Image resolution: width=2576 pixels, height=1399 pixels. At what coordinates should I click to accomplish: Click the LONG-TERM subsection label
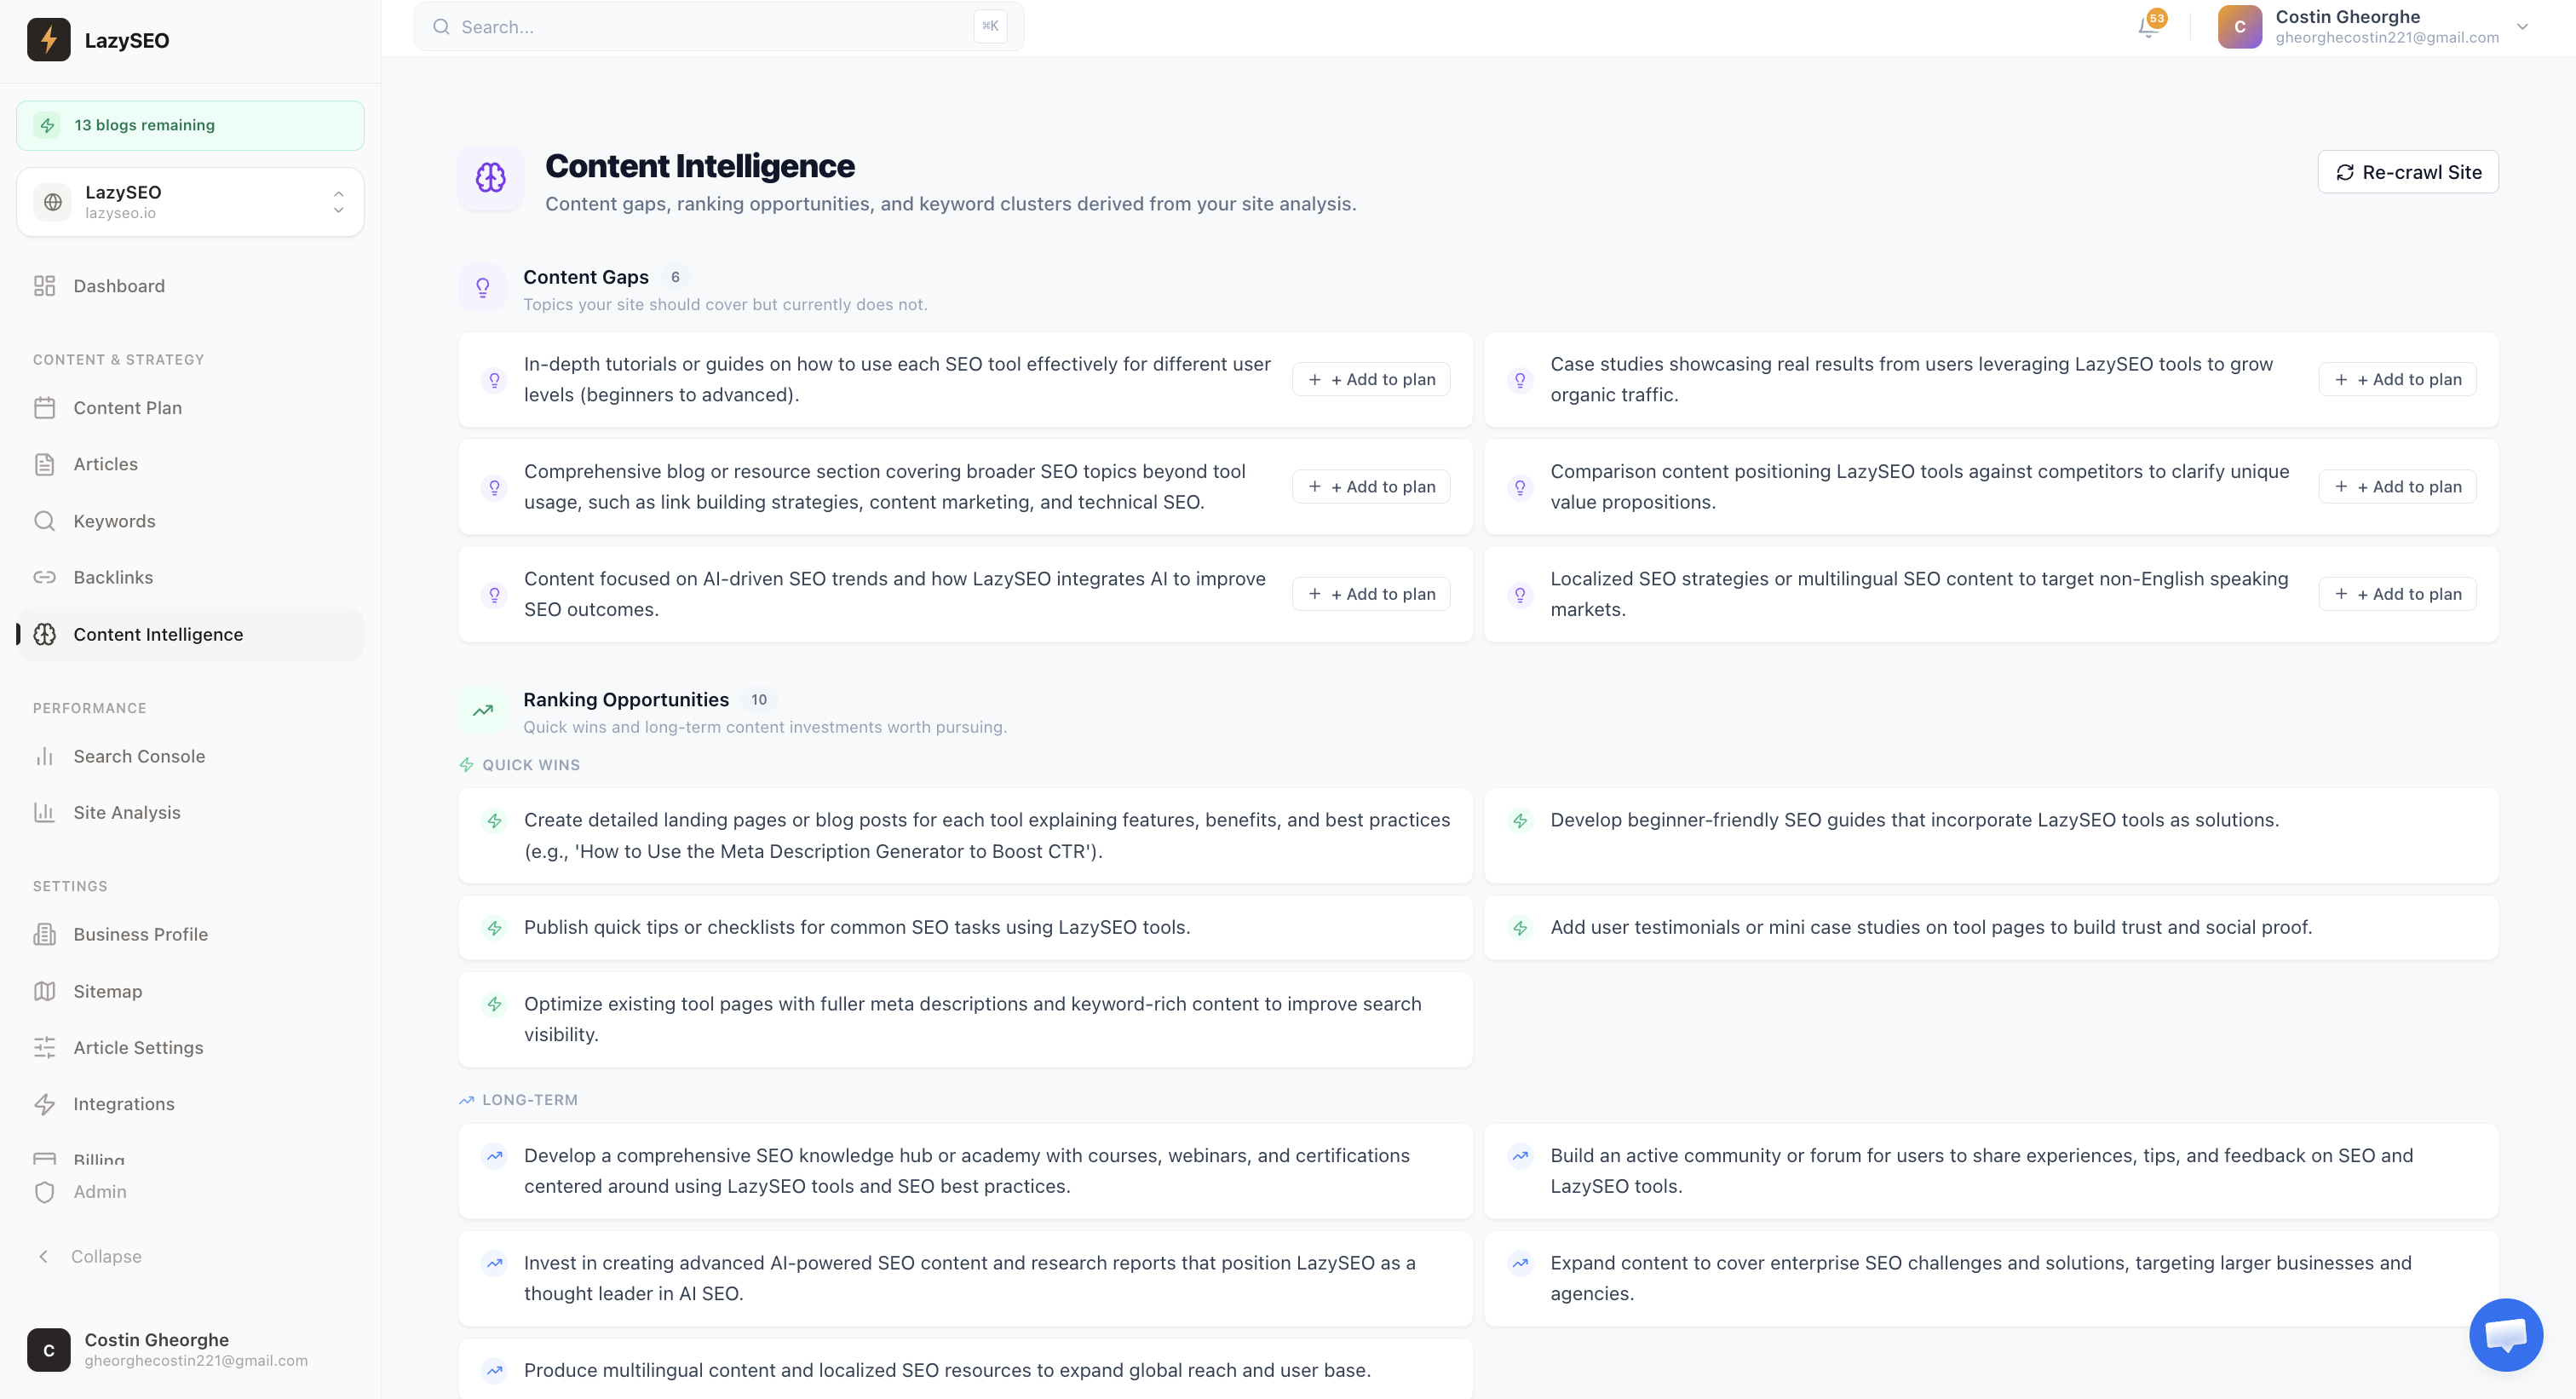(x=529, y=1100)
